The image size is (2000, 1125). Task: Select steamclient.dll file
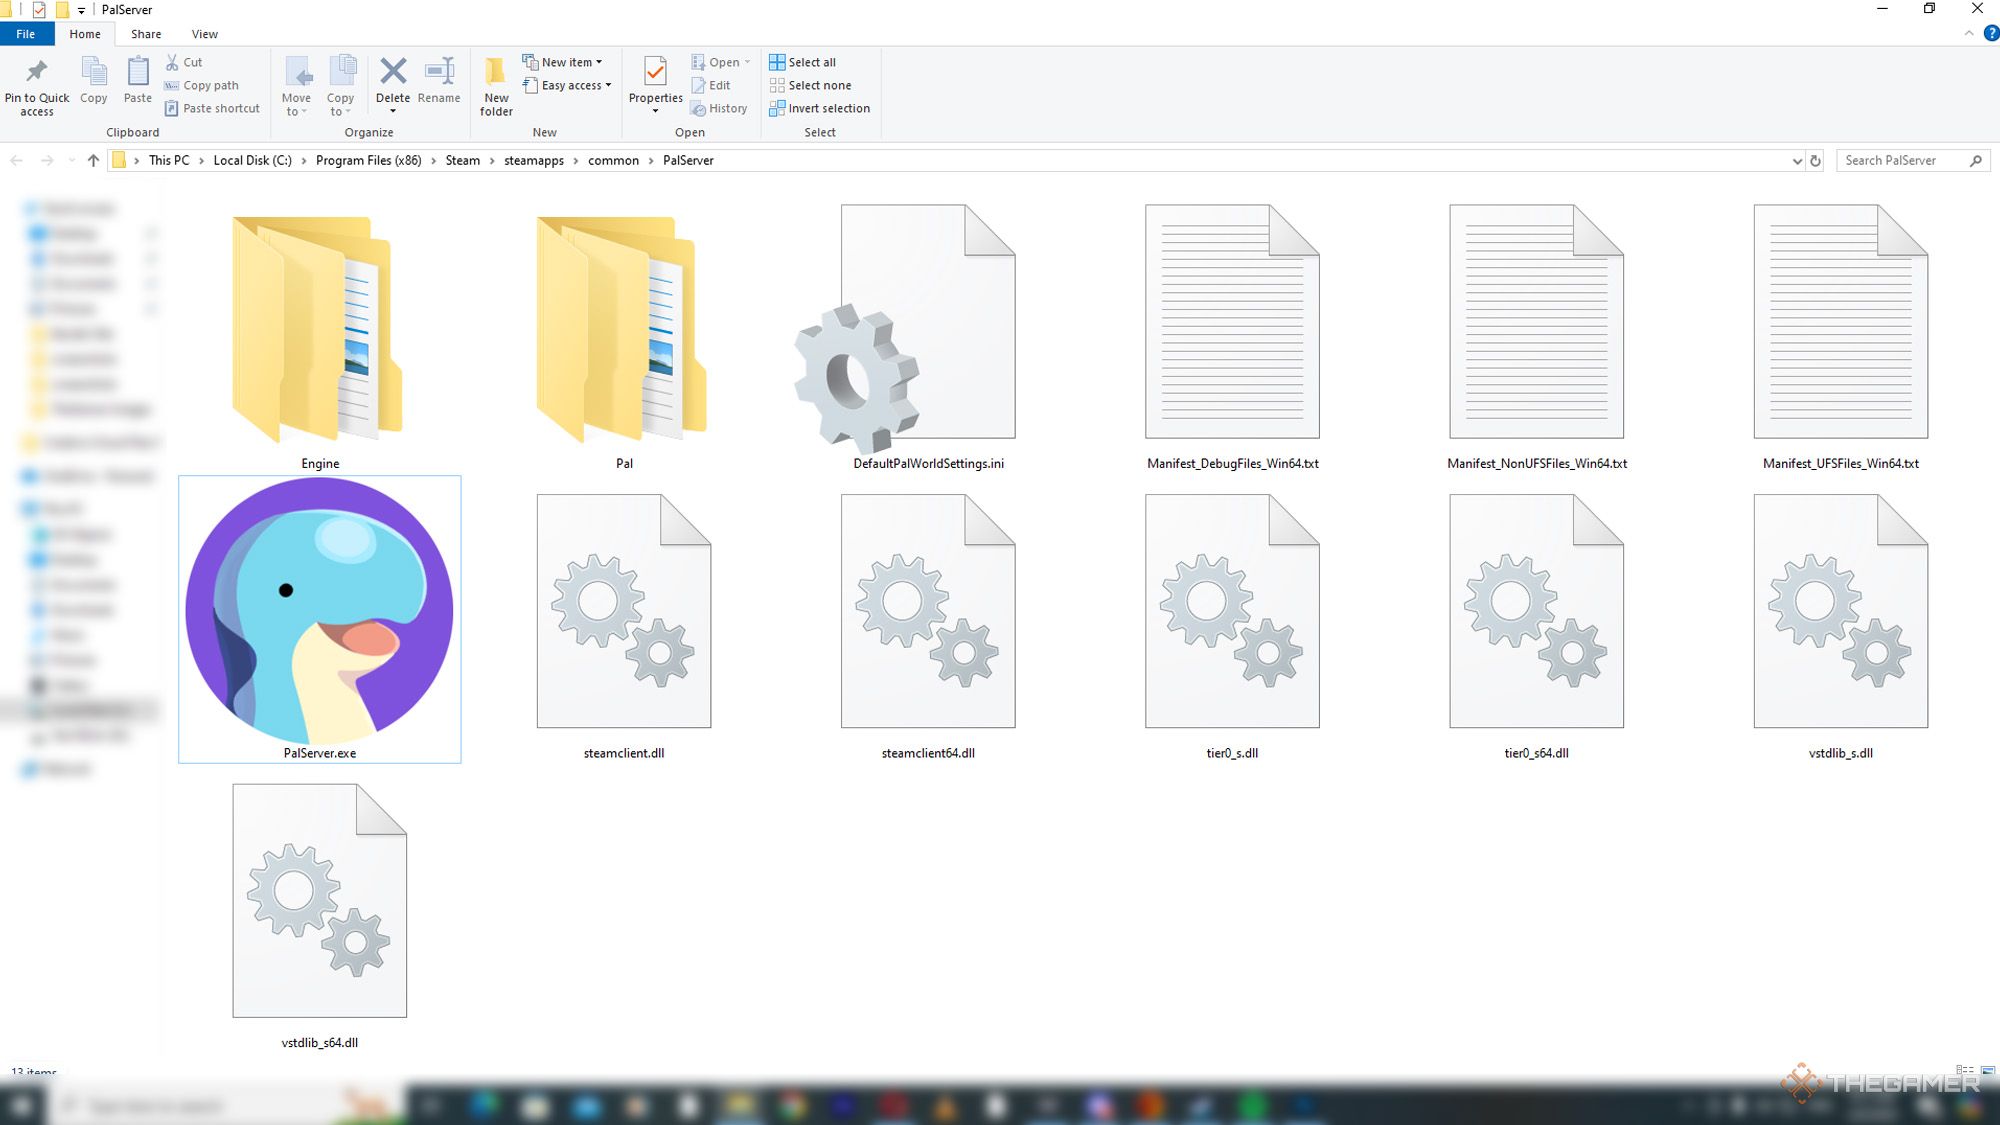pos(623,627)
